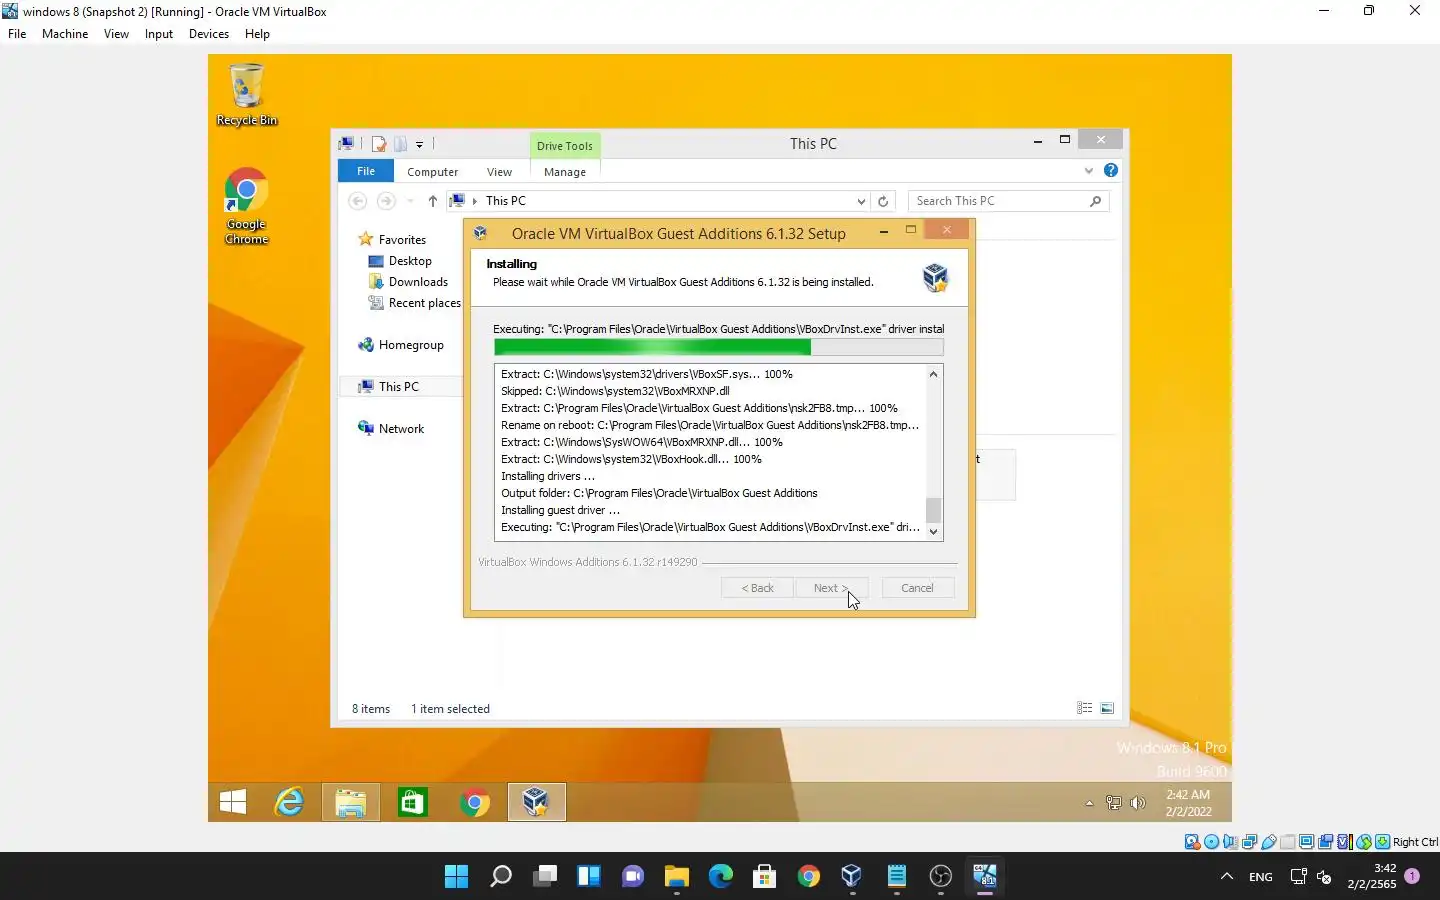Open the recent locations dropdown arrow
1440x900 pixels.
point(410,201)
